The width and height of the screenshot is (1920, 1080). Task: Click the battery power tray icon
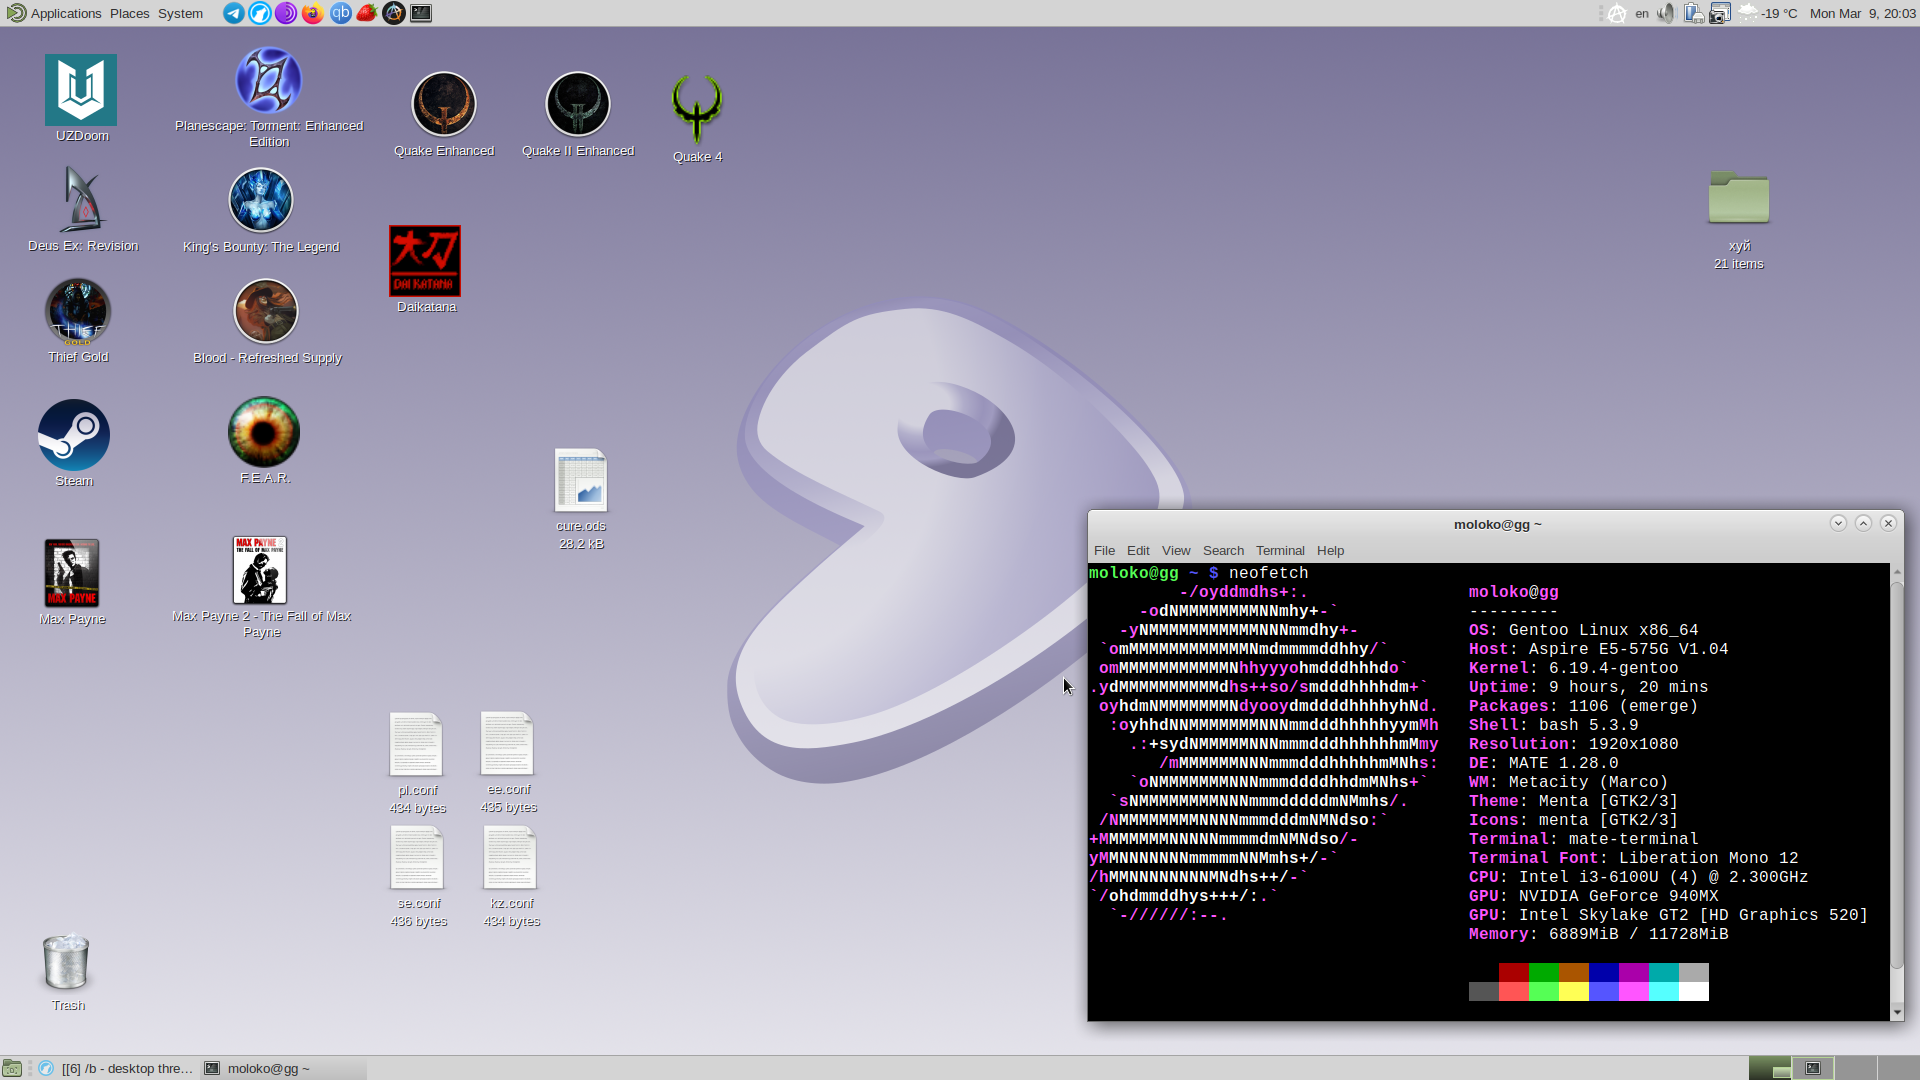(1693, 13)
